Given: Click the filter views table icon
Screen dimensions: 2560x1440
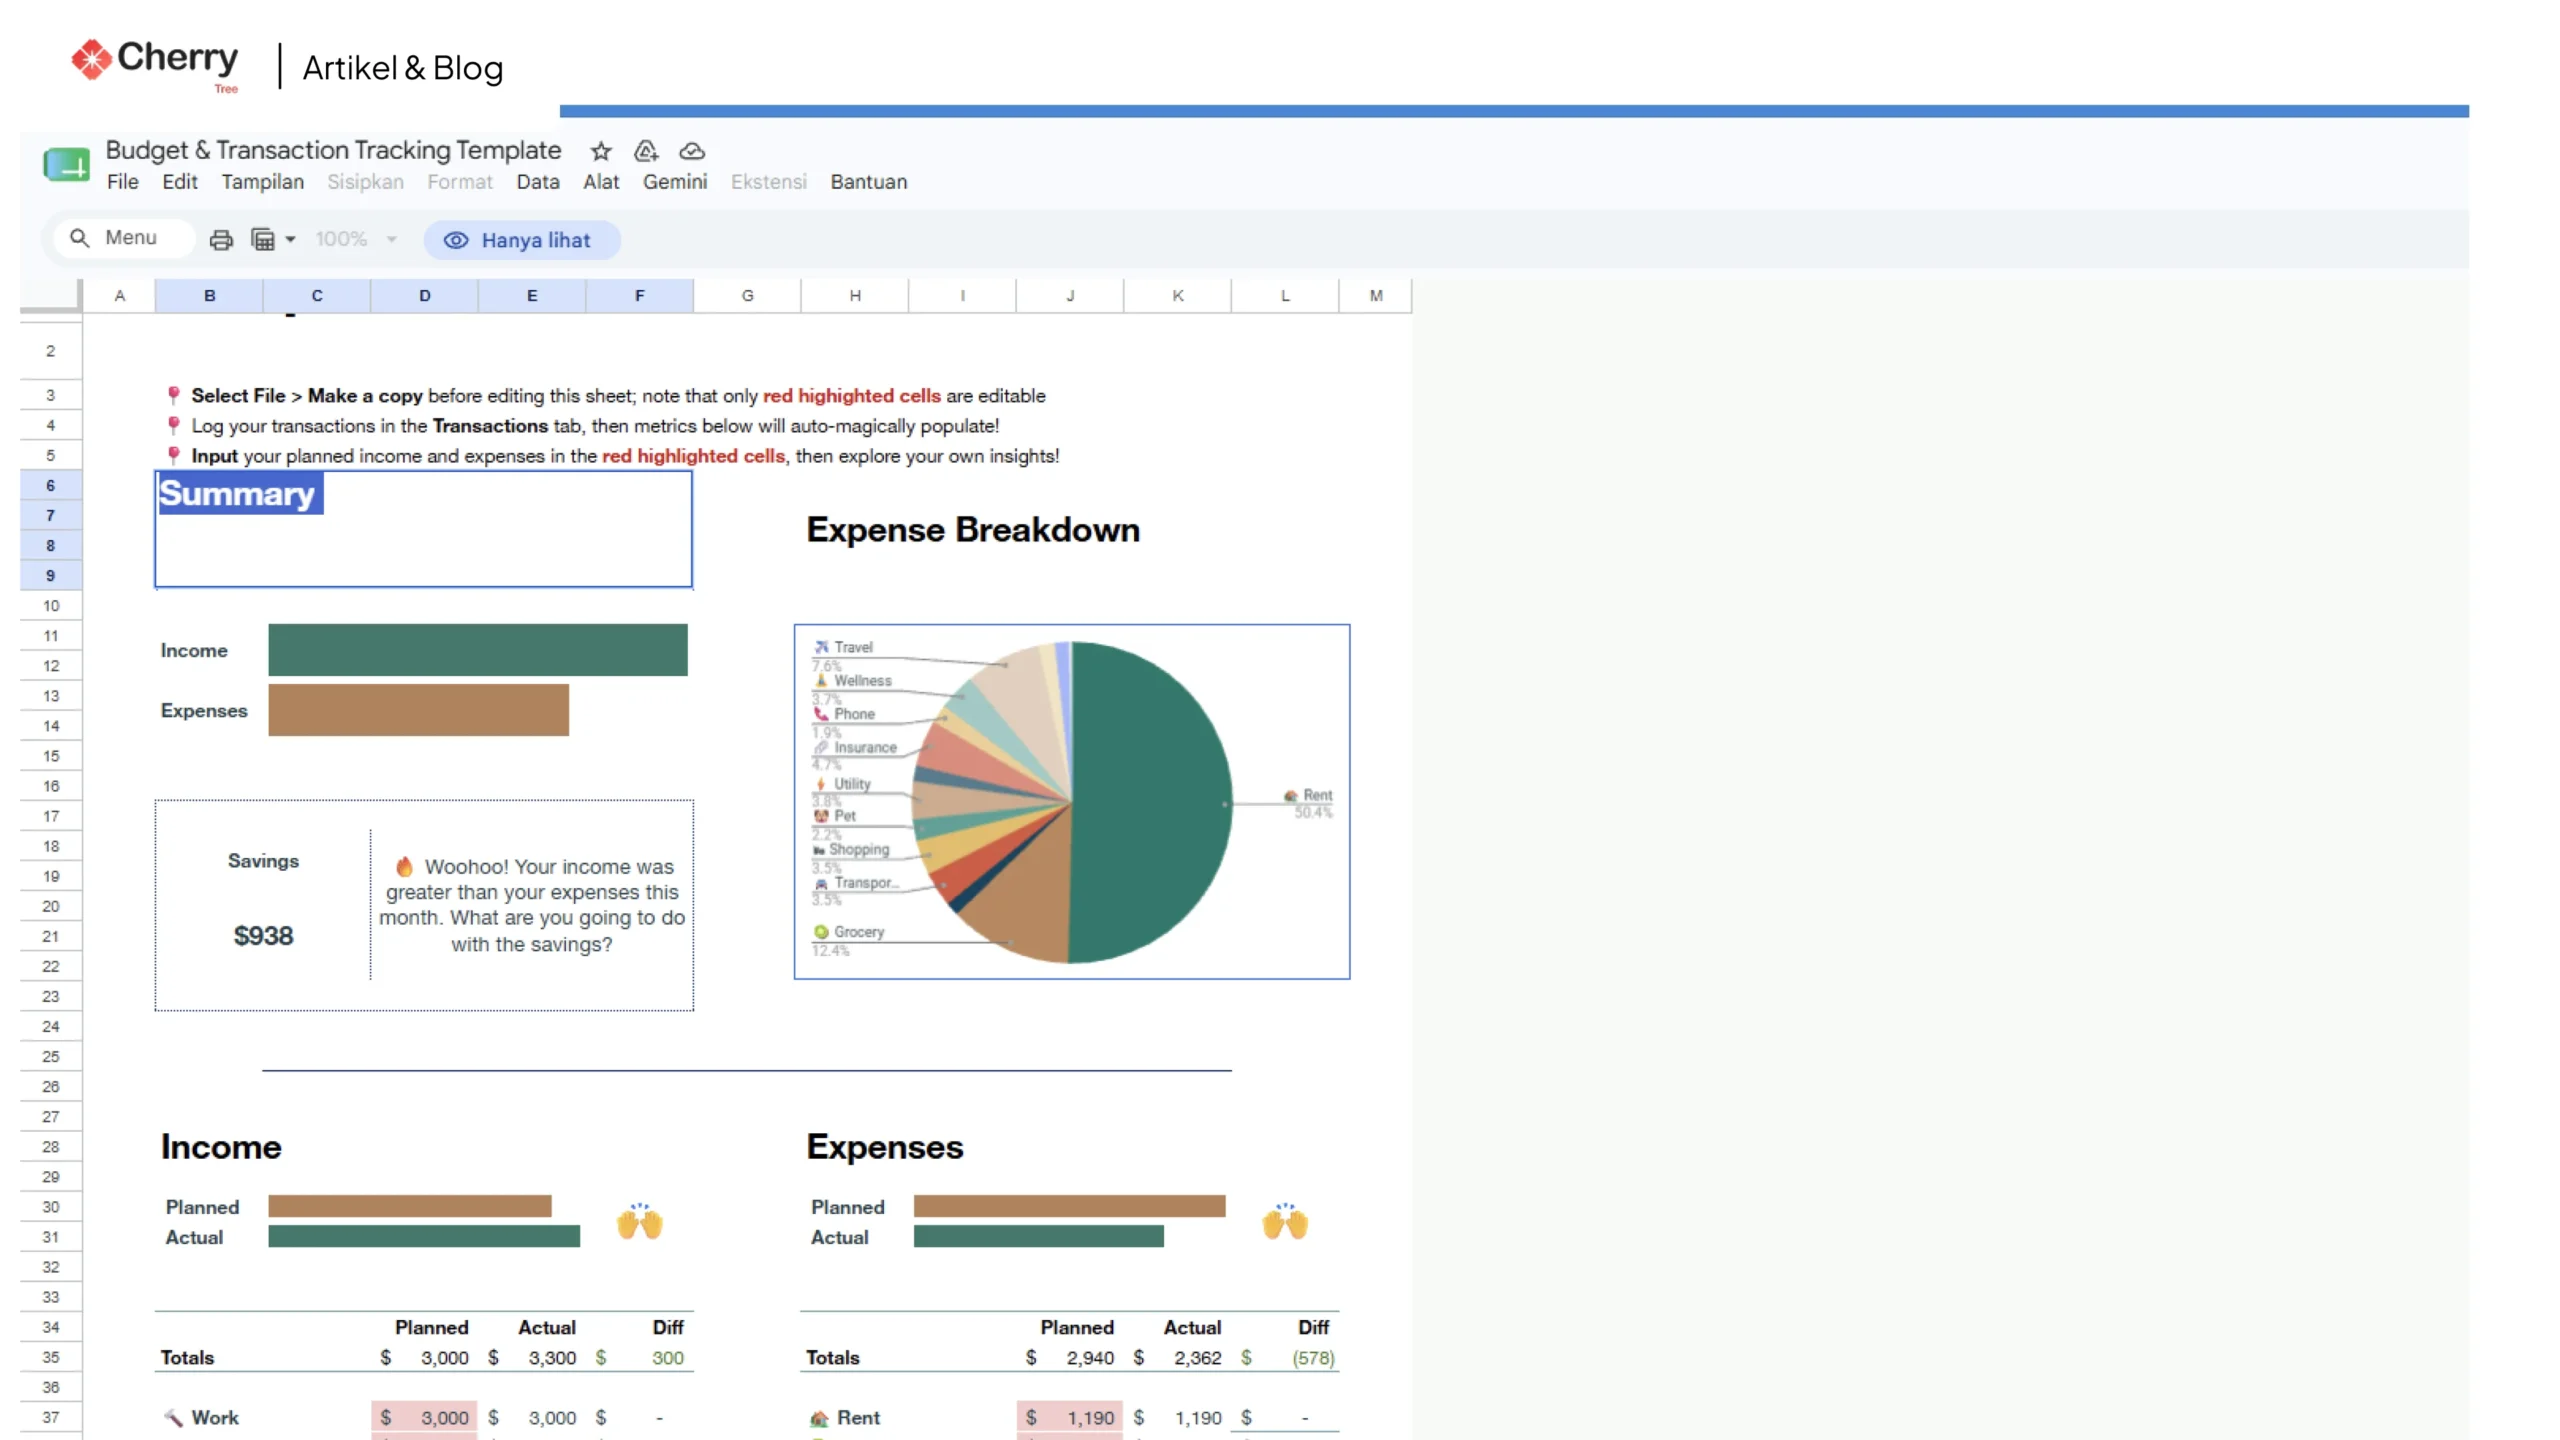Looking at the screenshot, I should pos(263,240).
